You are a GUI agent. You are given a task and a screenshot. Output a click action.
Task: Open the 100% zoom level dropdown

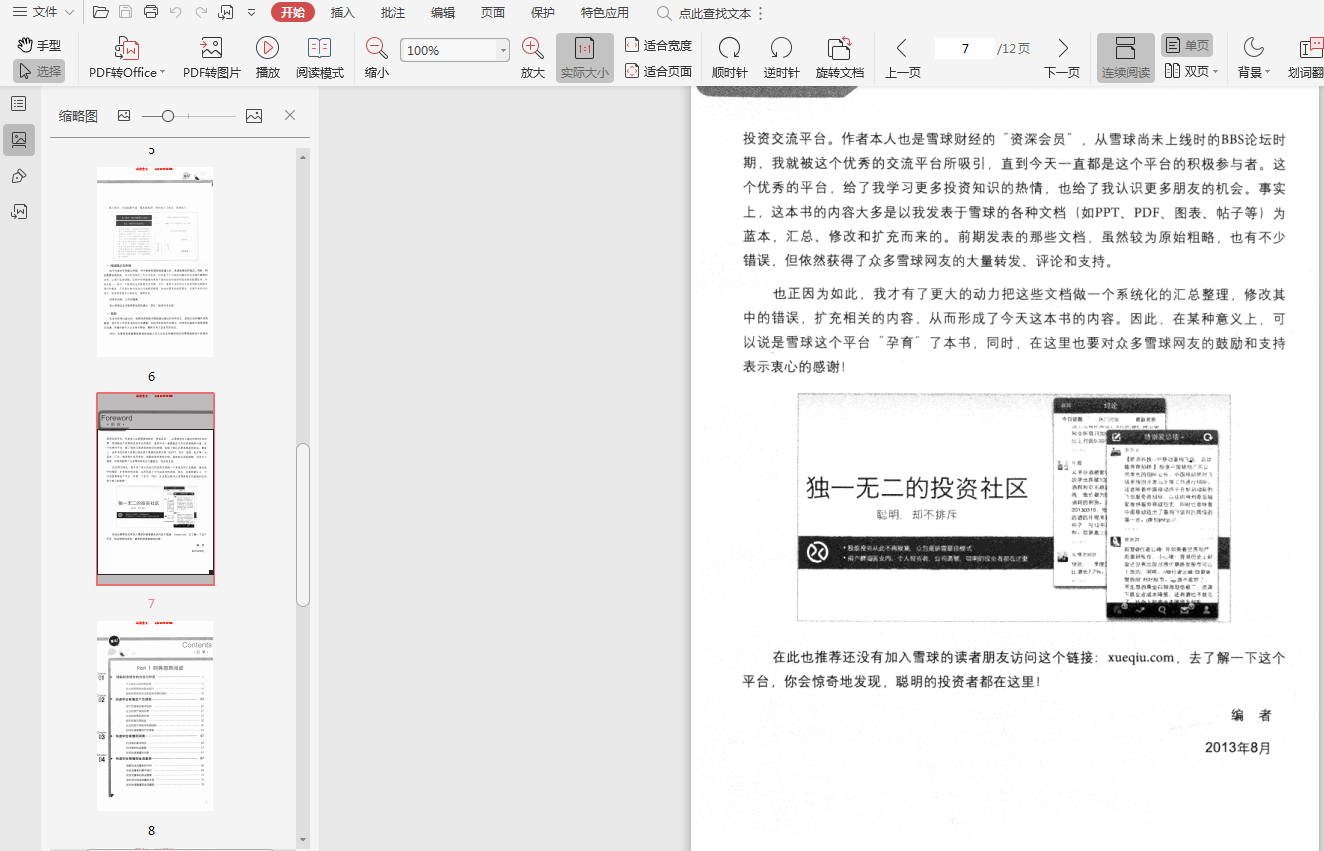coord(503,51)
